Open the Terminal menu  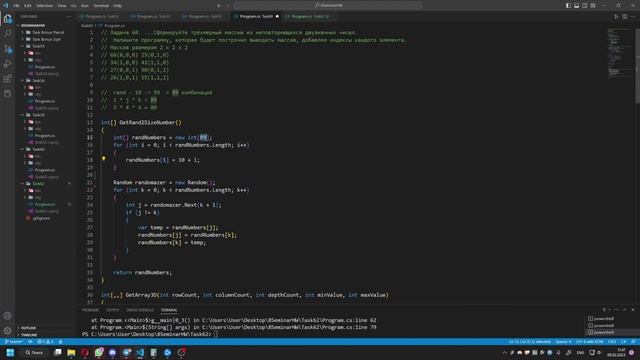coord(101,6)
